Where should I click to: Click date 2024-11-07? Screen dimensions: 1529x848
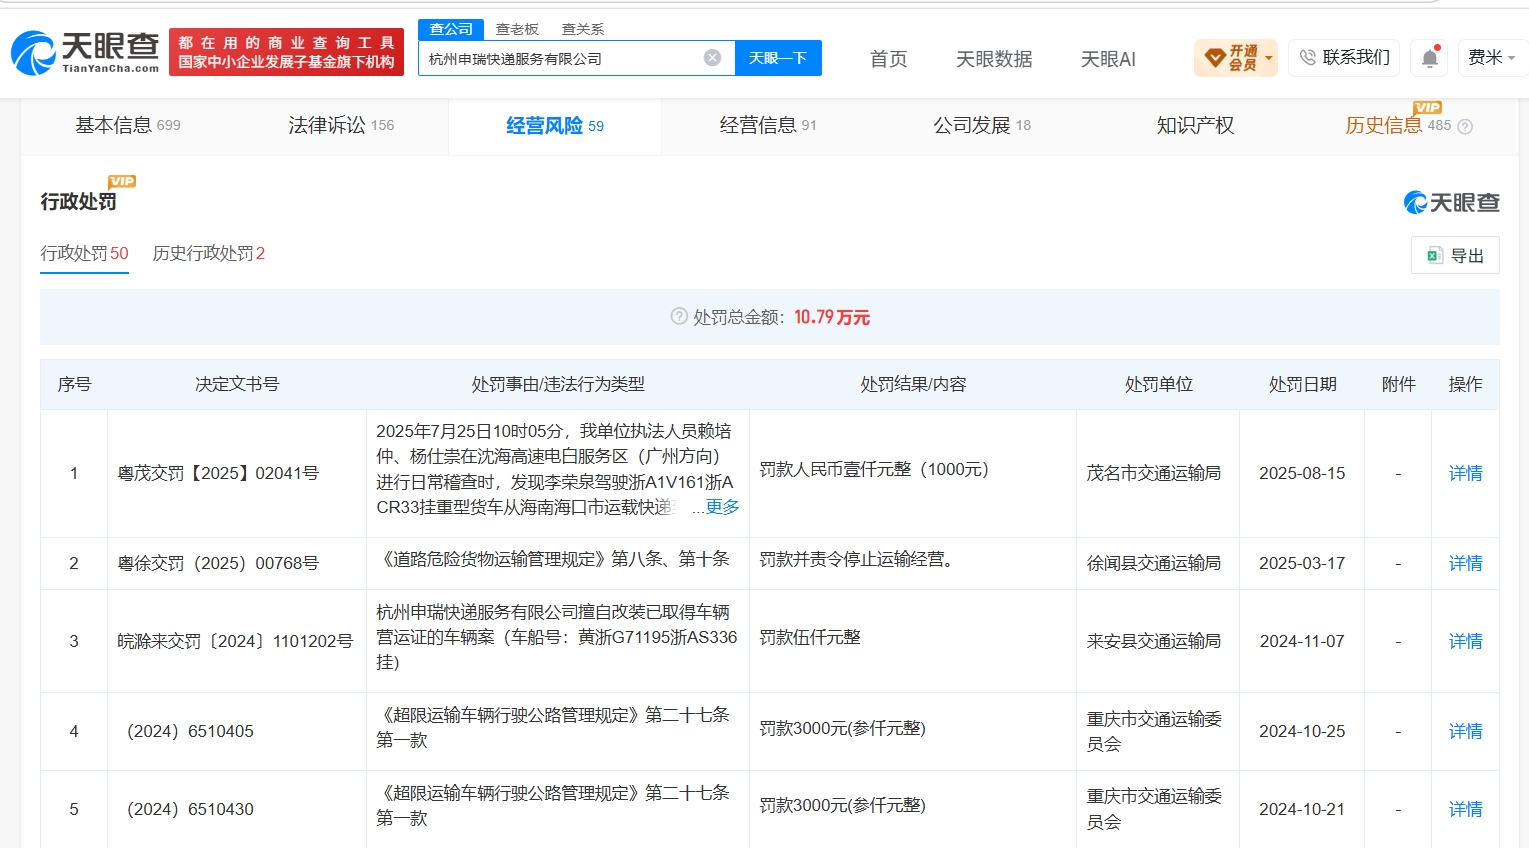1302,641
